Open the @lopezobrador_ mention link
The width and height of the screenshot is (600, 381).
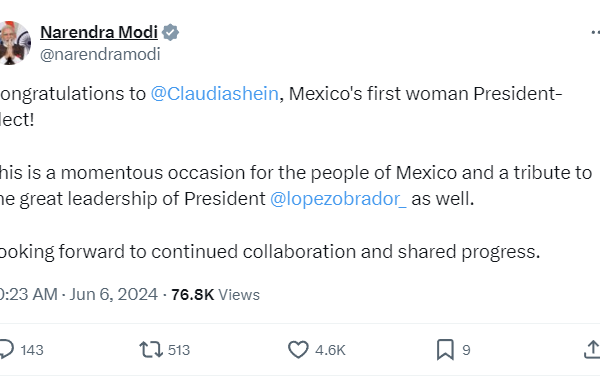[338, 199]
